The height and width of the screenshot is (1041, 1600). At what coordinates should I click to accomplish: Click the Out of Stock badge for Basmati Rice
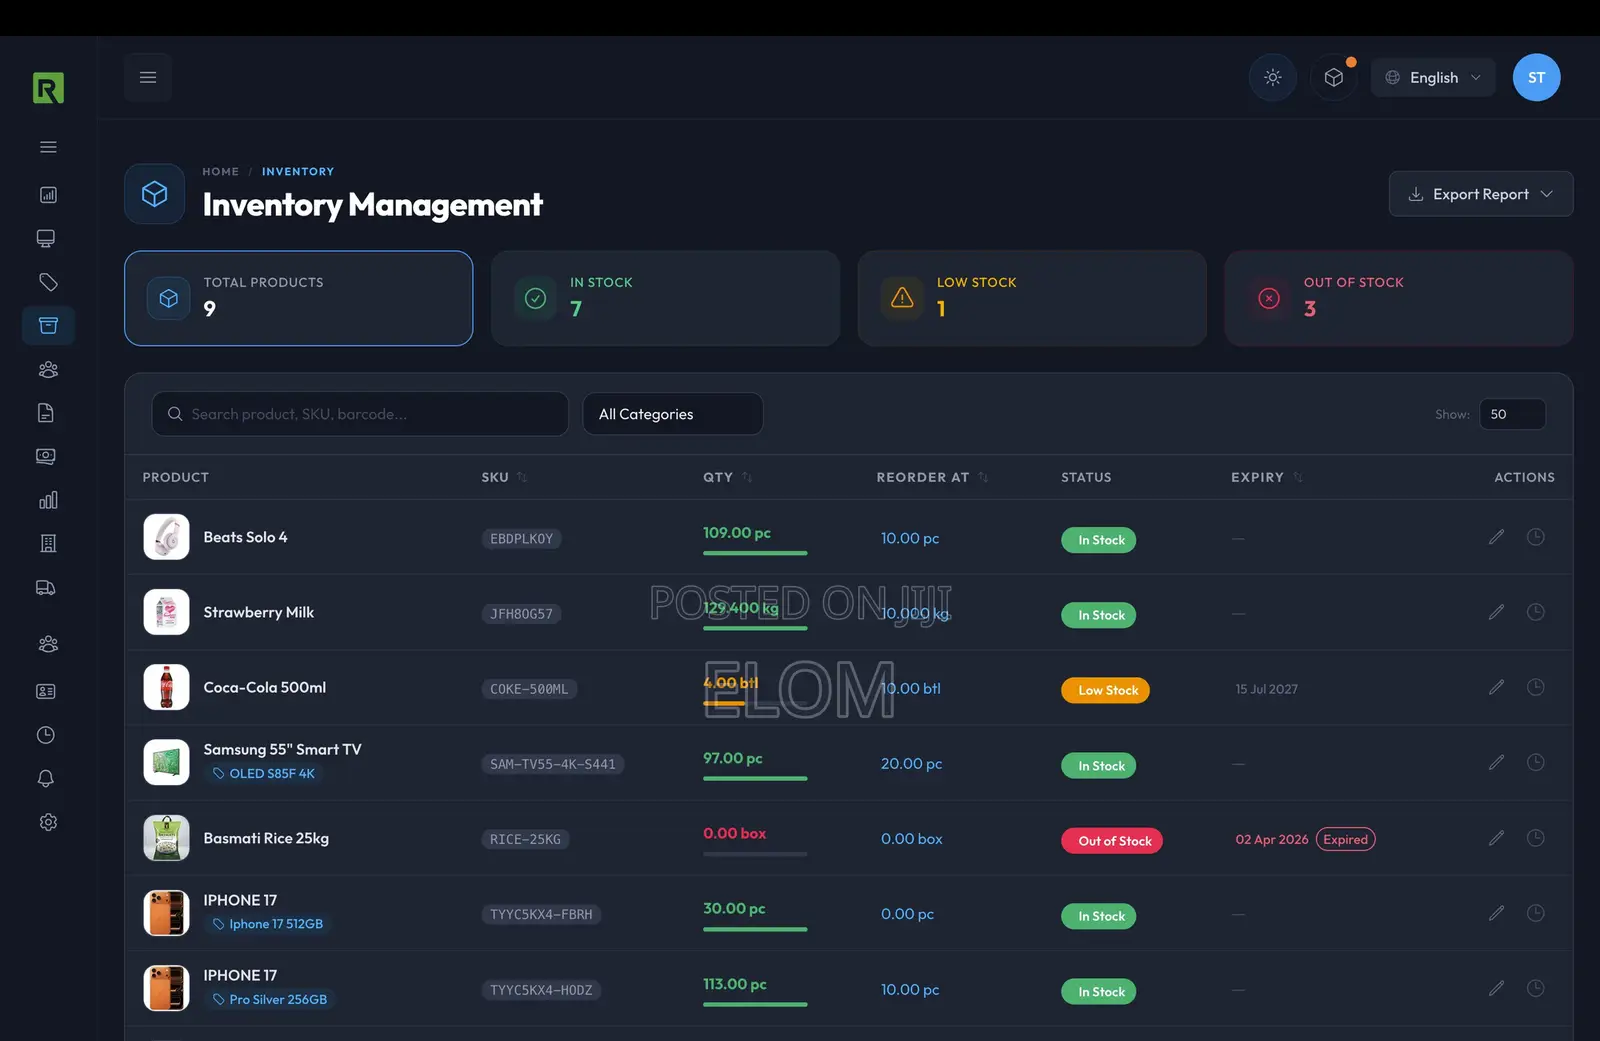pyautogui.click(x=1112, y=841)
